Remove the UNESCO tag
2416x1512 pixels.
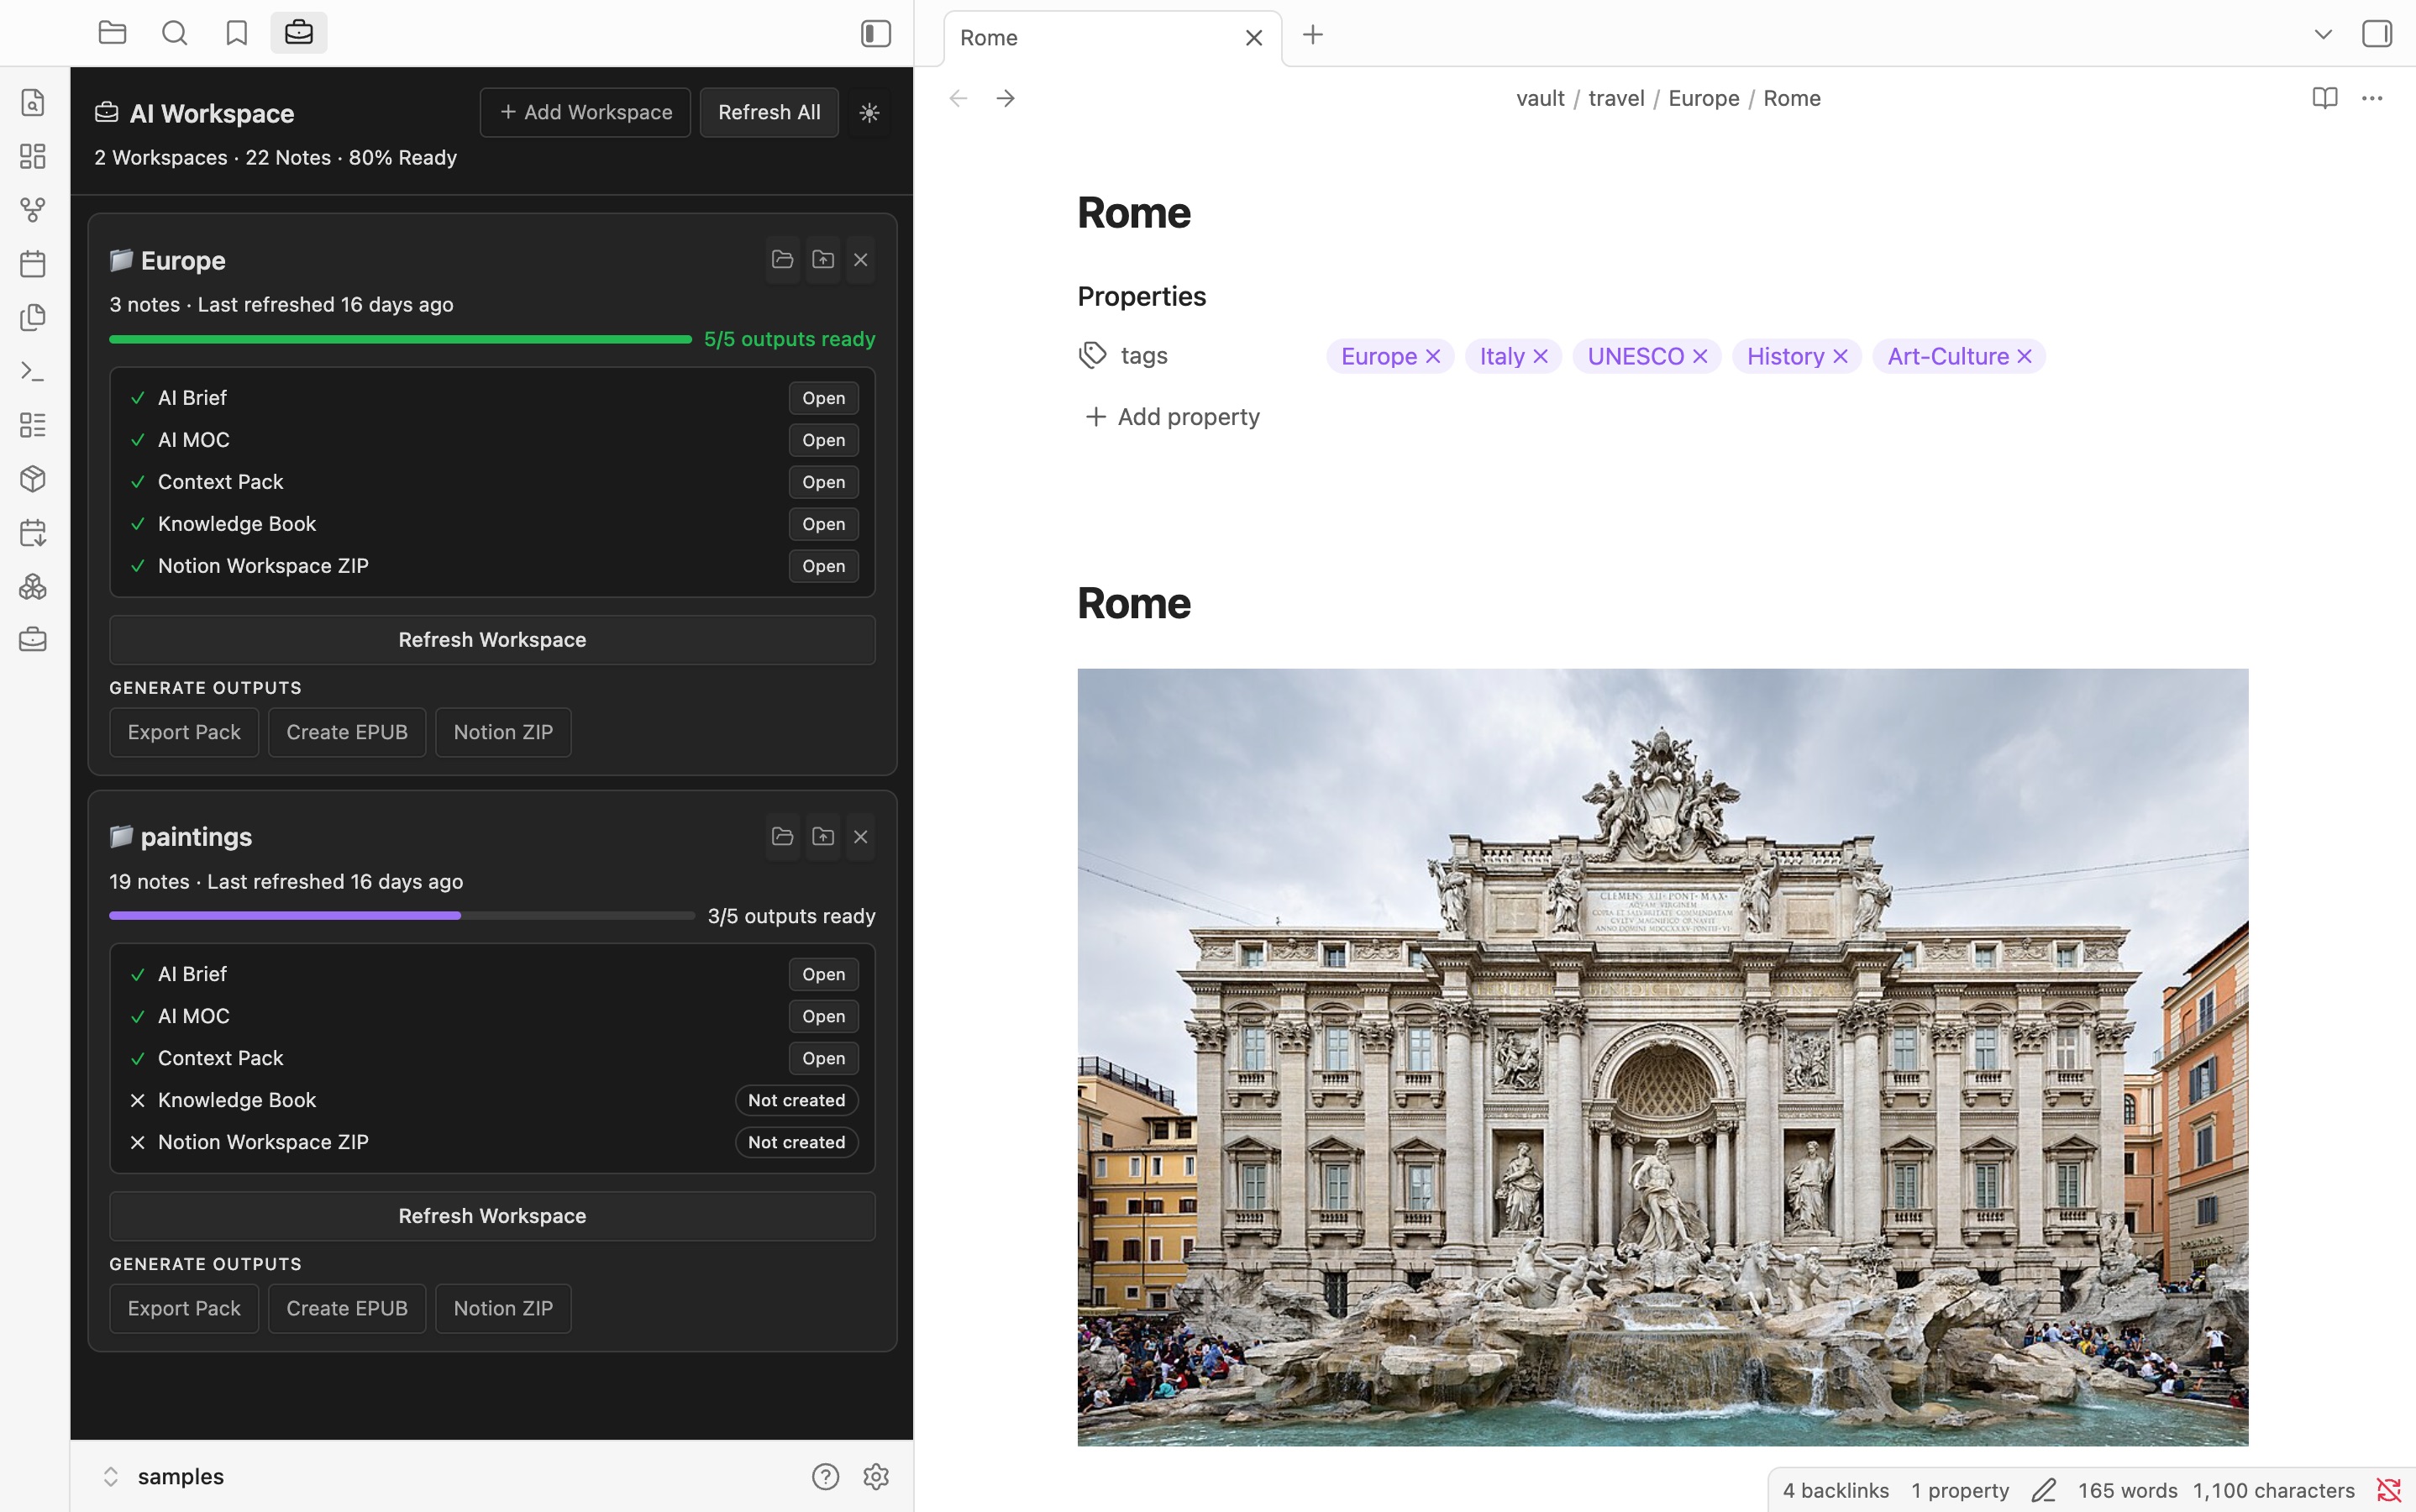(1700, 356)
